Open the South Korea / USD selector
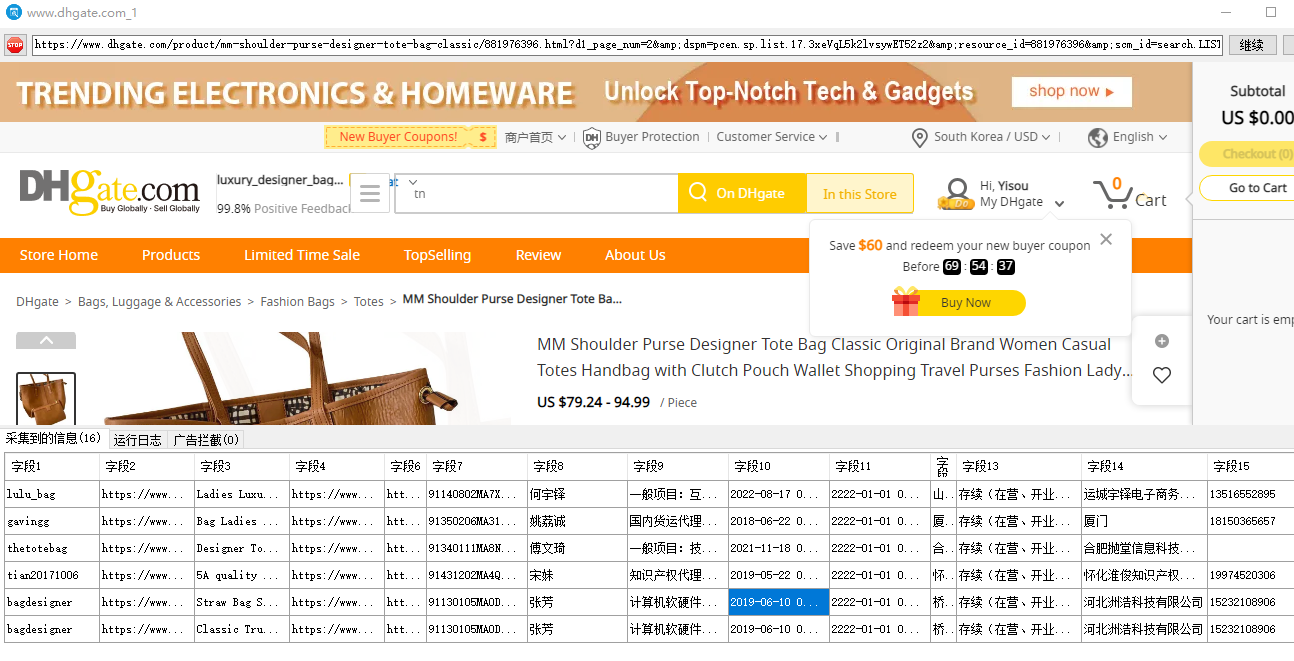The width and height of the screenshot is (1294, 661). [992, 137]
